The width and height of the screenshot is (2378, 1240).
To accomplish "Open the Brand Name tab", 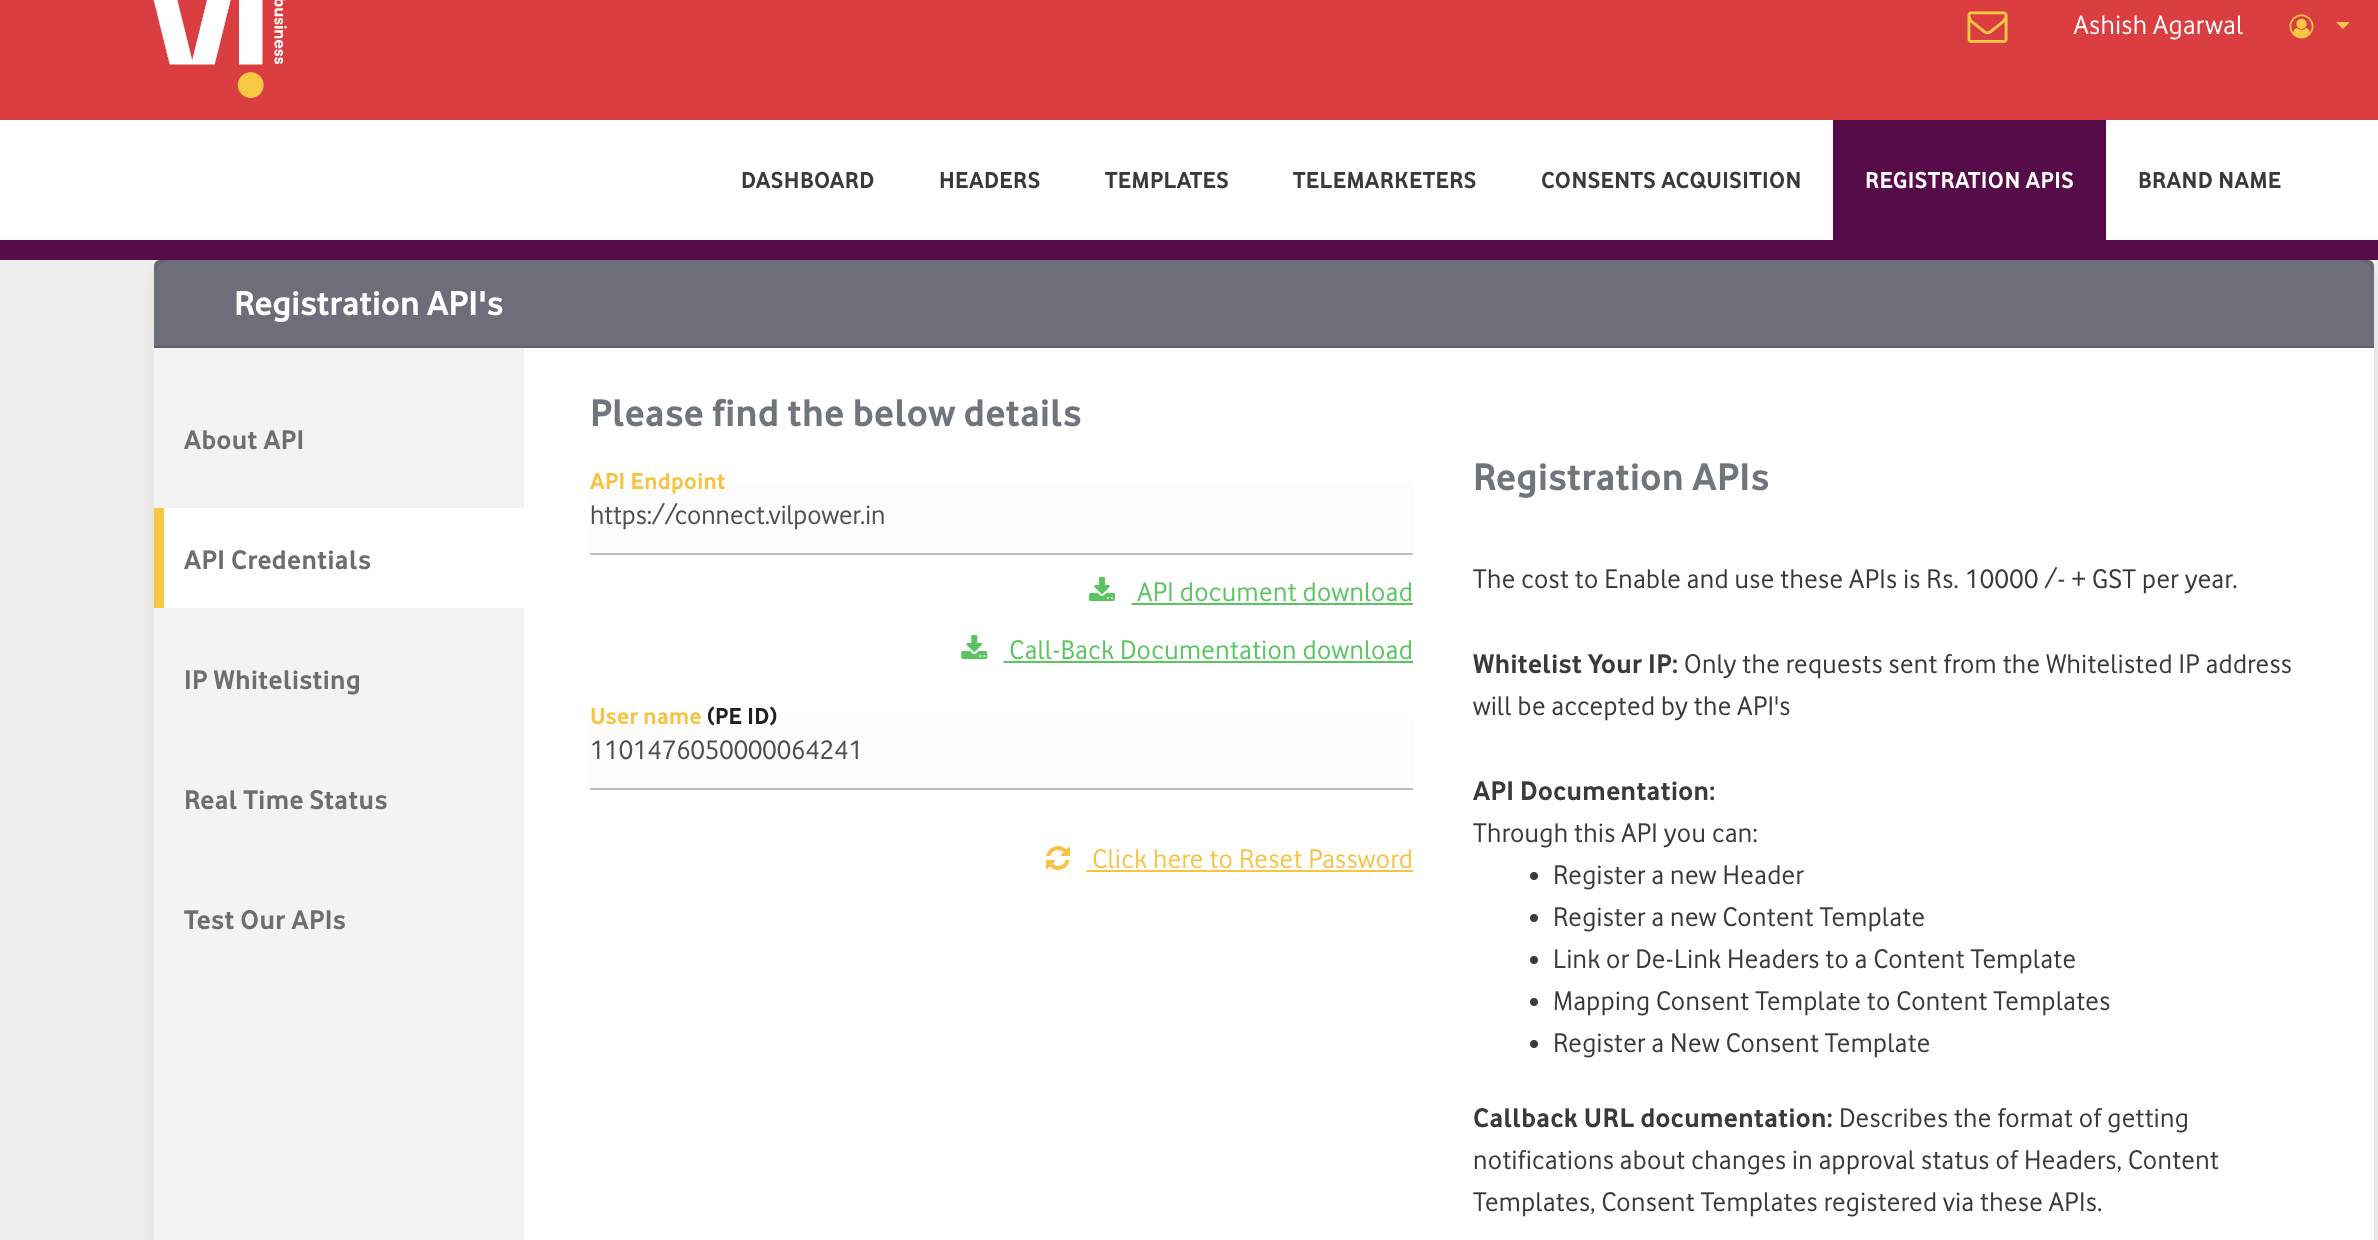I will [2209, 180].
